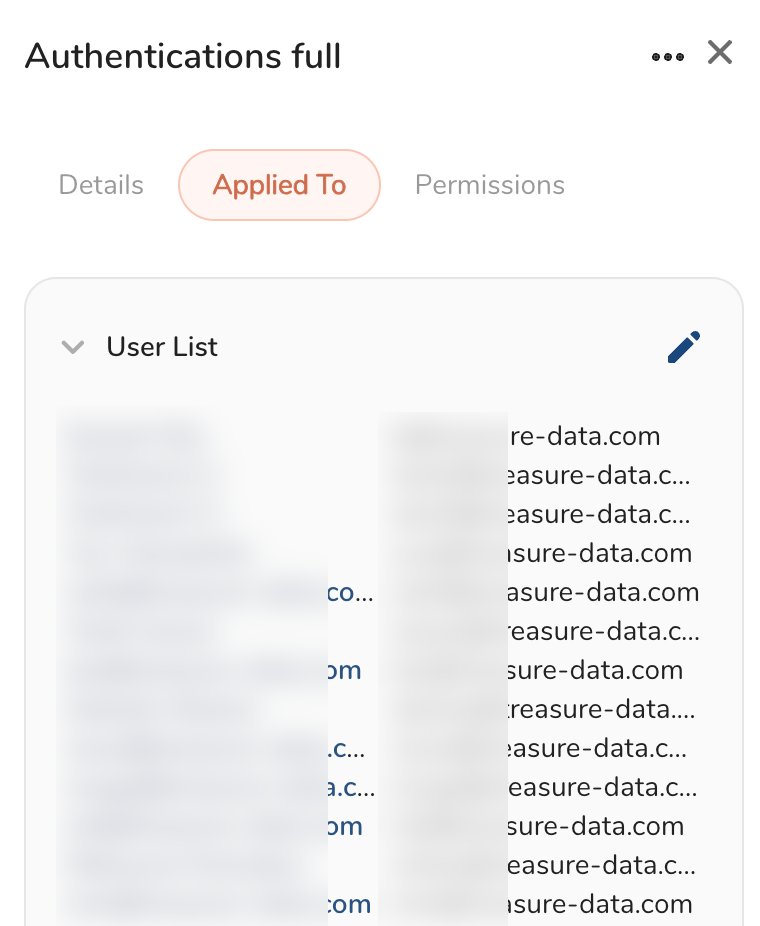Click the User List section heading
The width and height of the screenshot is (760, 926).
(x=162, y=347)
